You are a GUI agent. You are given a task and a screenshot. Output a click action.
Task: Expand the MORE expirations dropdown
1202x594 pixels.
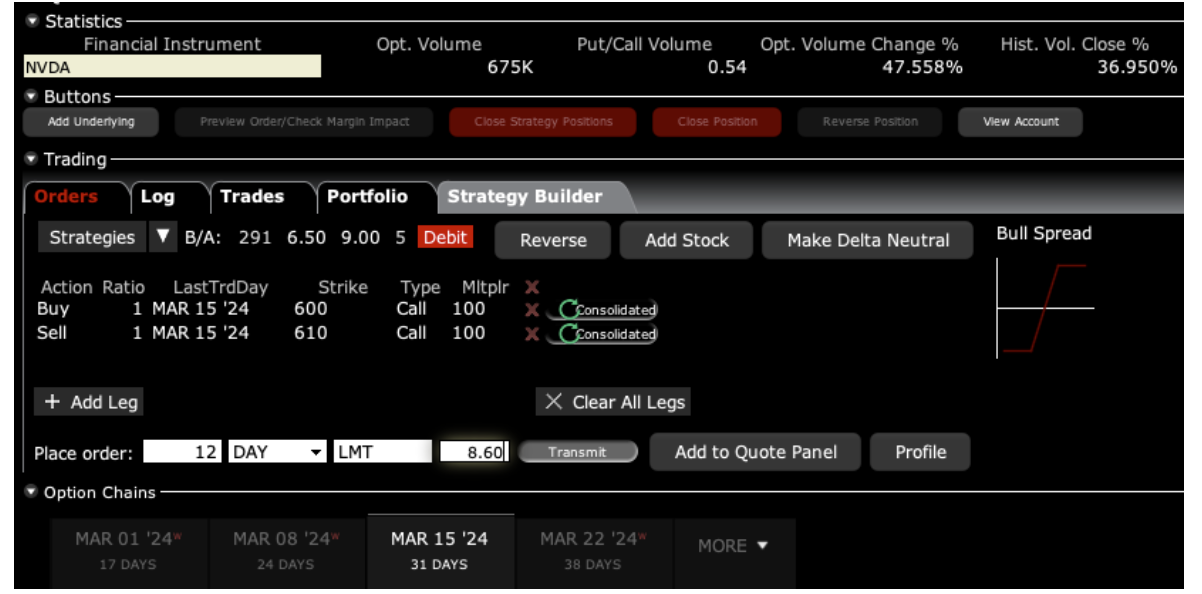pyautogui.click(x=734, y=546)
